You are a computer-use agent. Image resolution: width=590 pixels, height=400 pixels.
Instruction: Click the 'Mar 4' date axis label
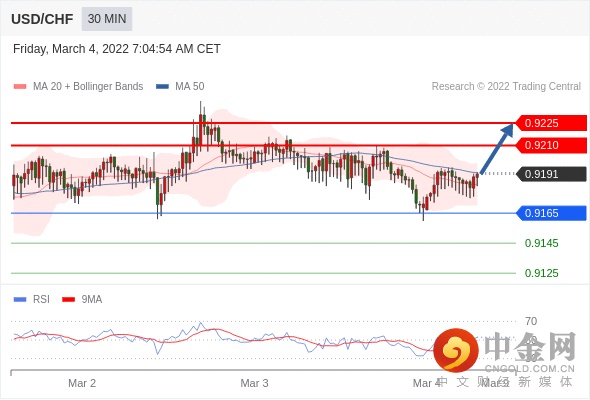tap(426, 383)
